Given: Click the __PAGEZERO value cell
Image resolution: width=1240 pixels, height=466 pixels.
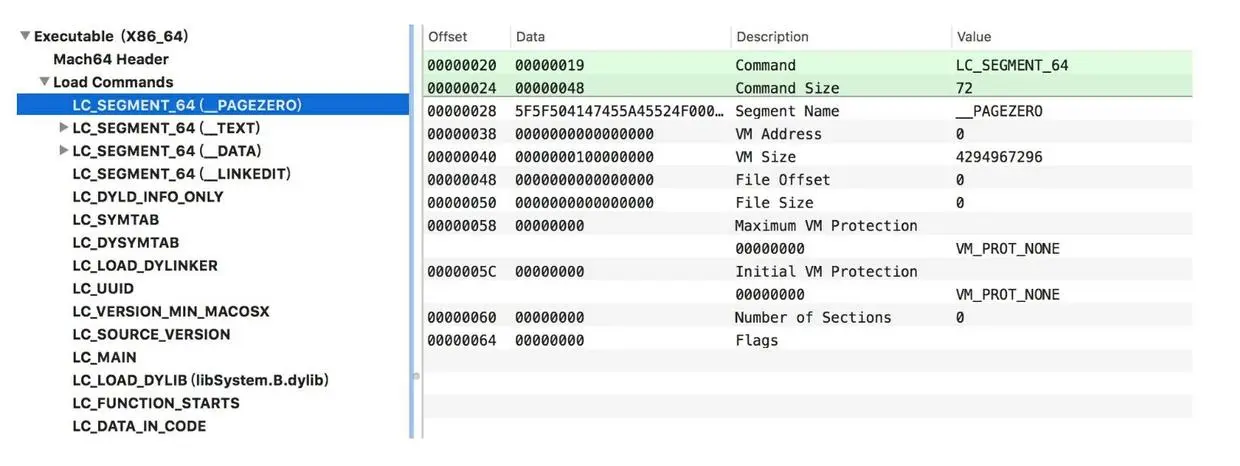Looking at the screenshot, I should pyautogui.click(x=999, y=111).
